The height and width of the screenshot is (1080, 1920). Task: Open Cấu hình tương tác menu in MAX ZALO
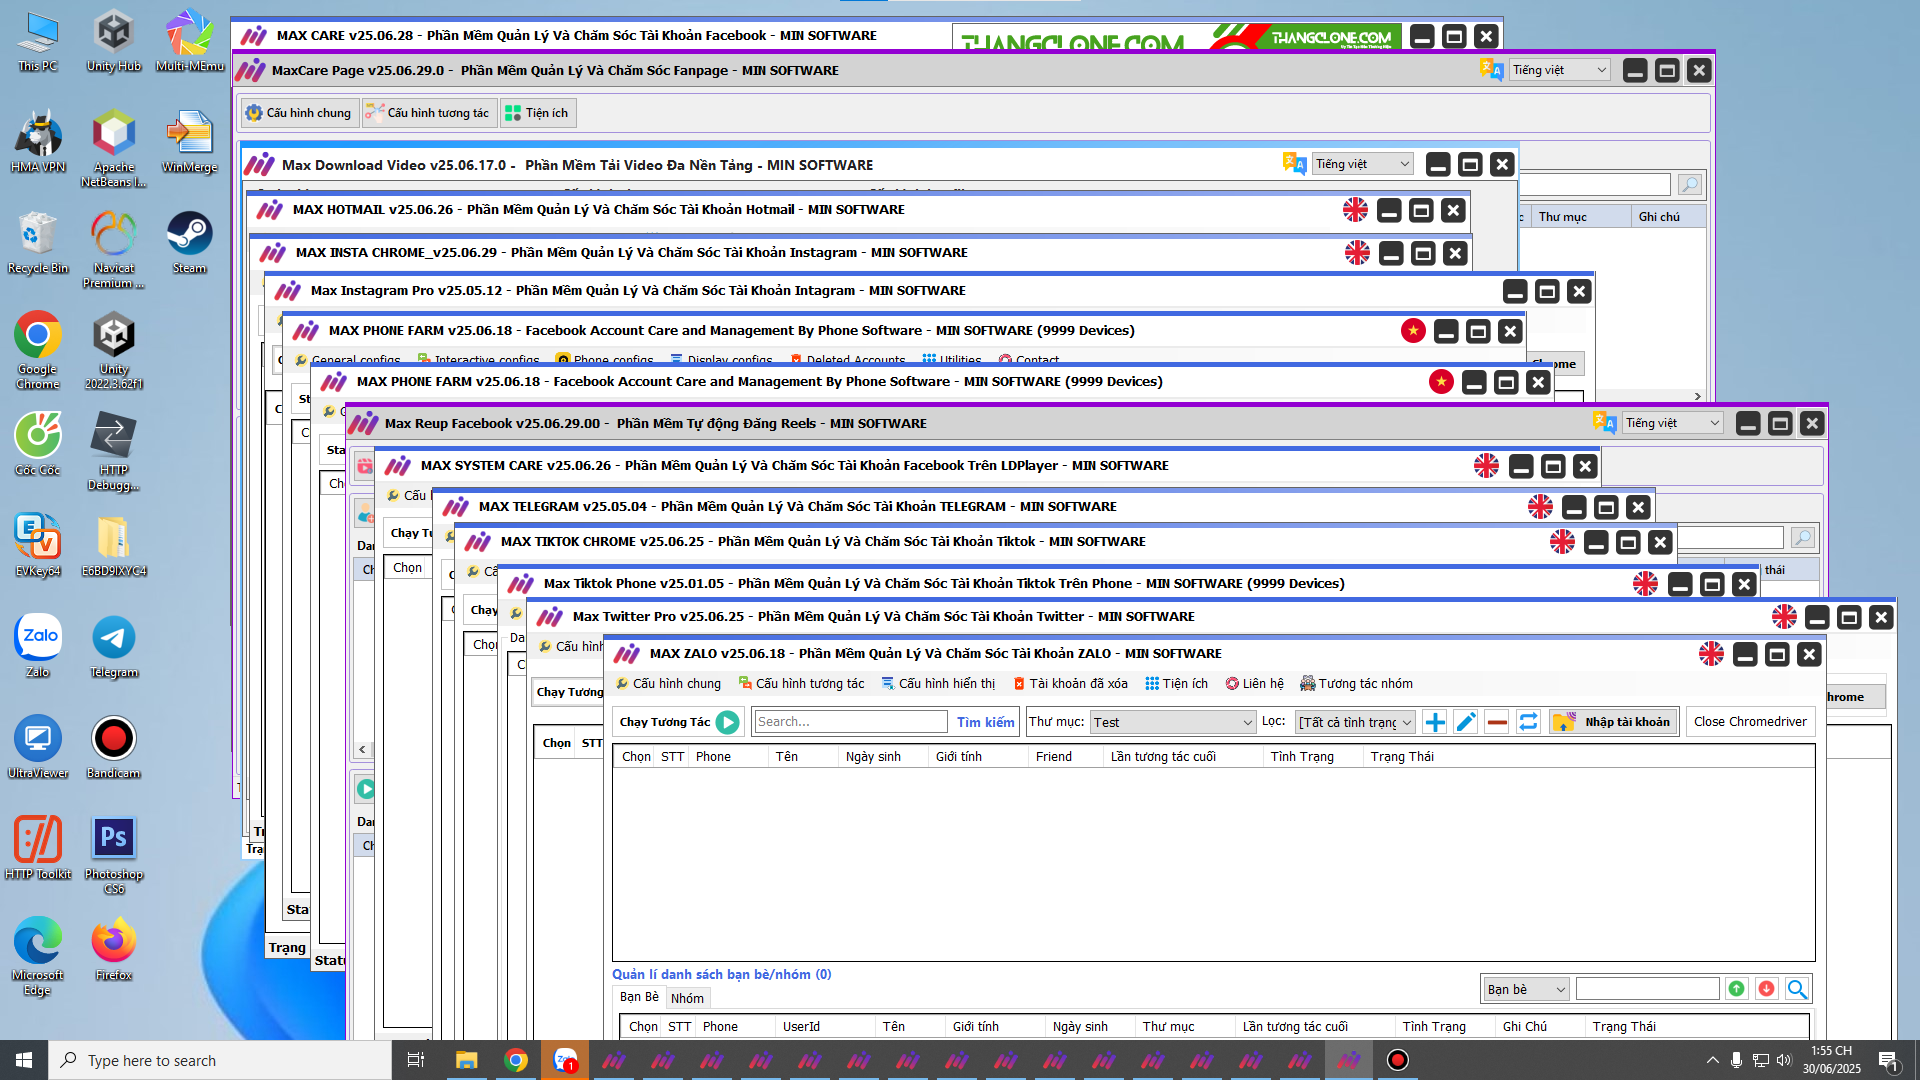coord(801,684)
